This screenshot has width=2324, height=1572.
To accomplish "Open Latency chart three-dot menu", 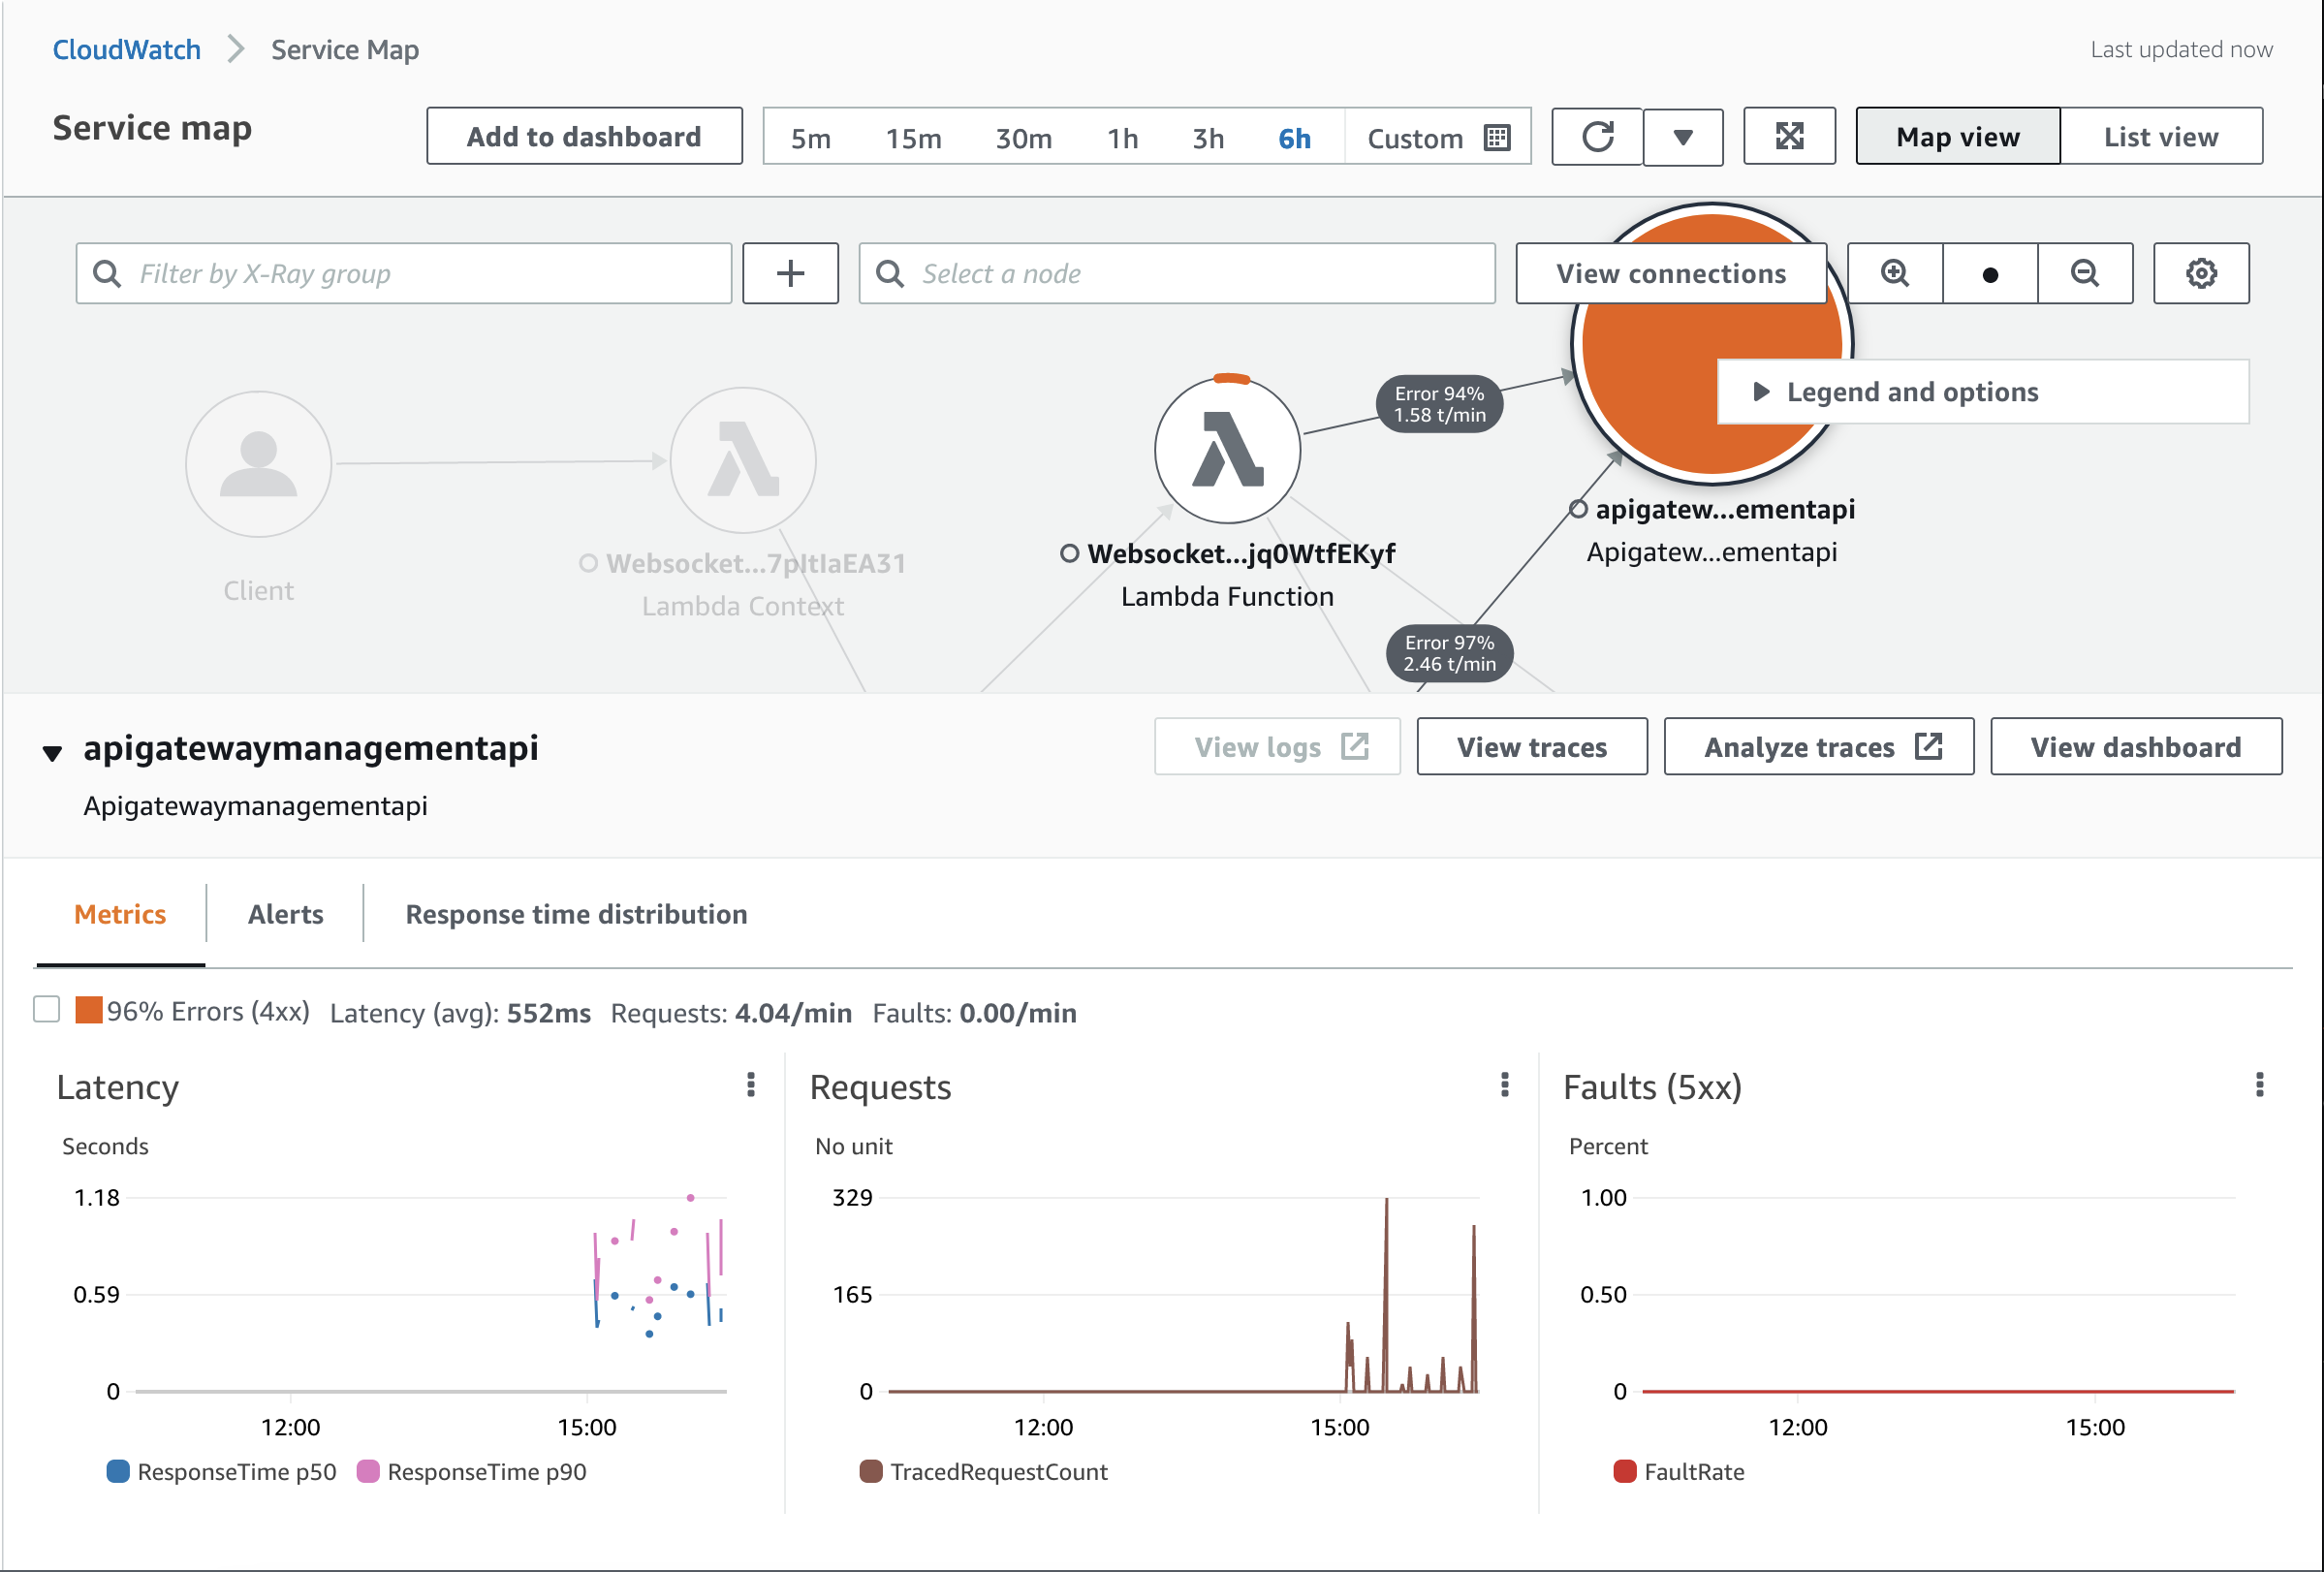I will tap(751, 1085).
